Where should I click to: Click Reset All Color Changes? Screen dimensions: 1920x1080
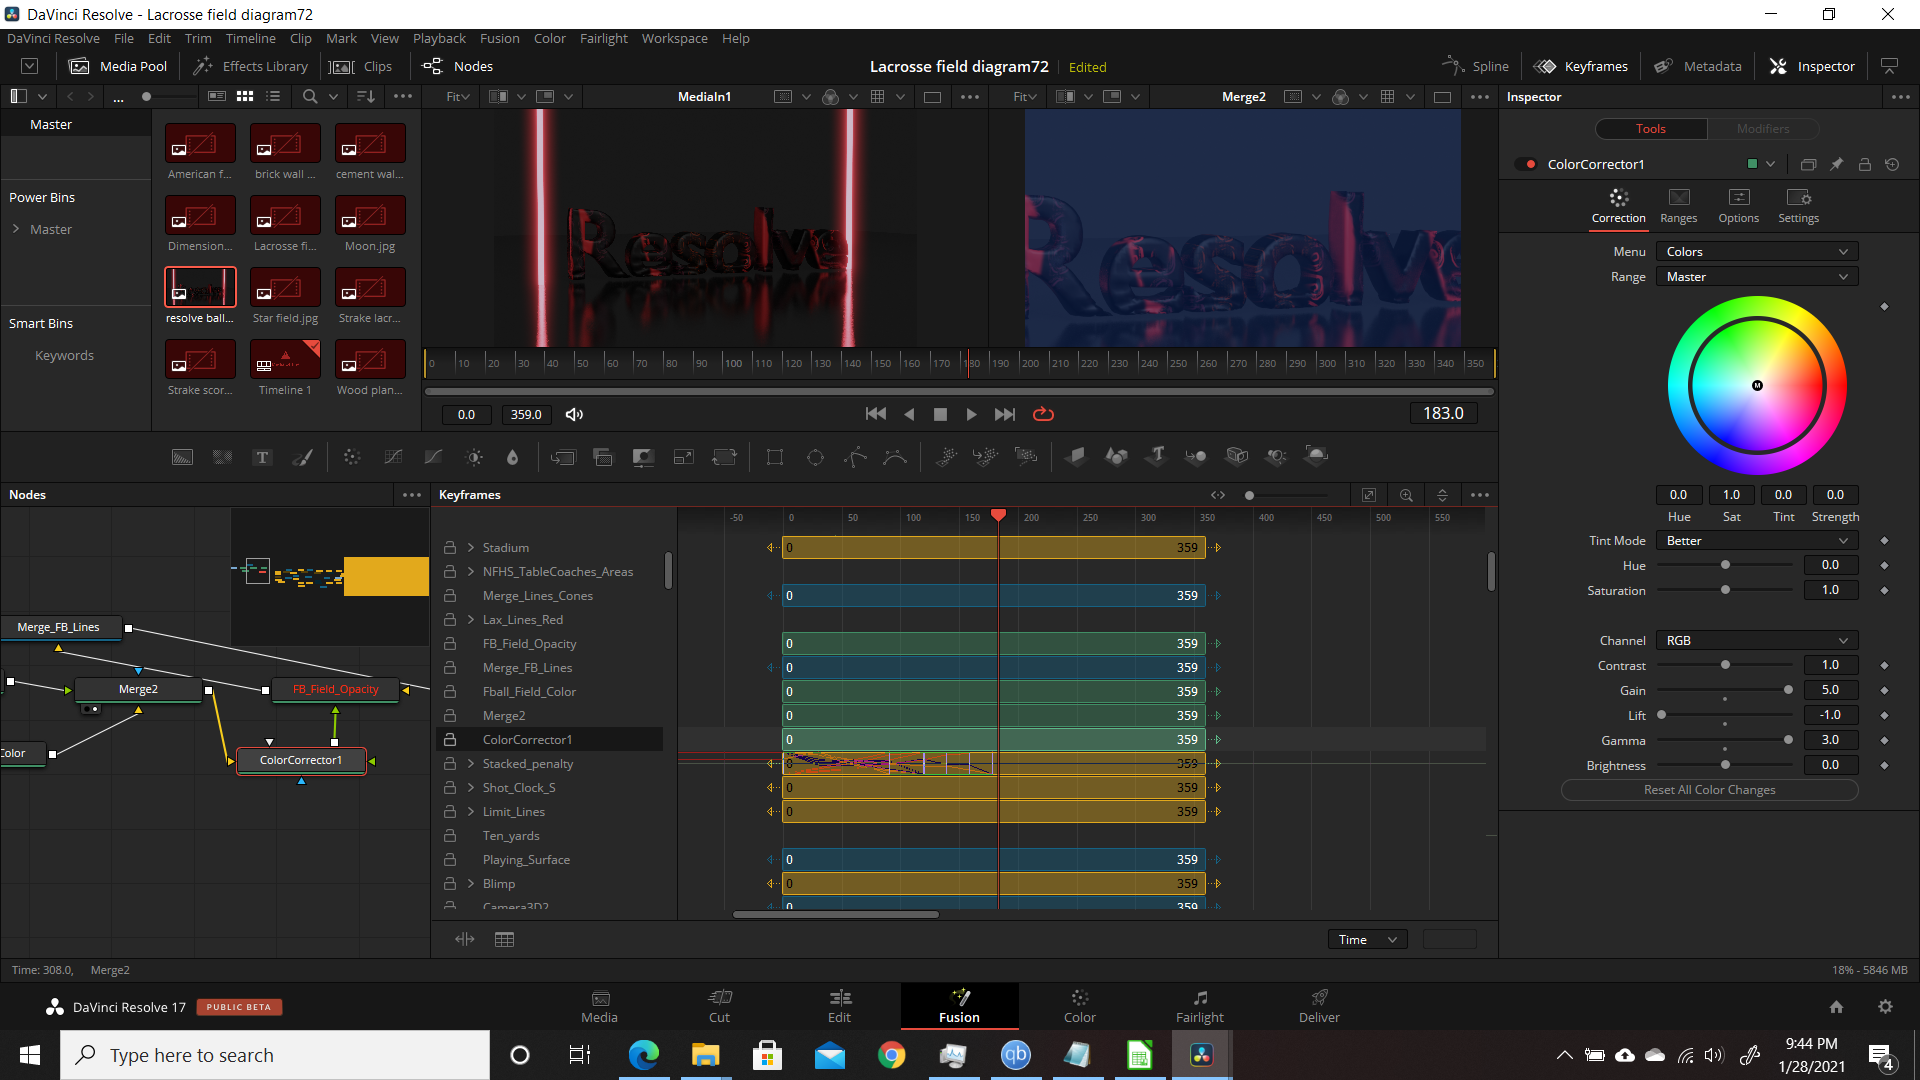pos(1709,790)
